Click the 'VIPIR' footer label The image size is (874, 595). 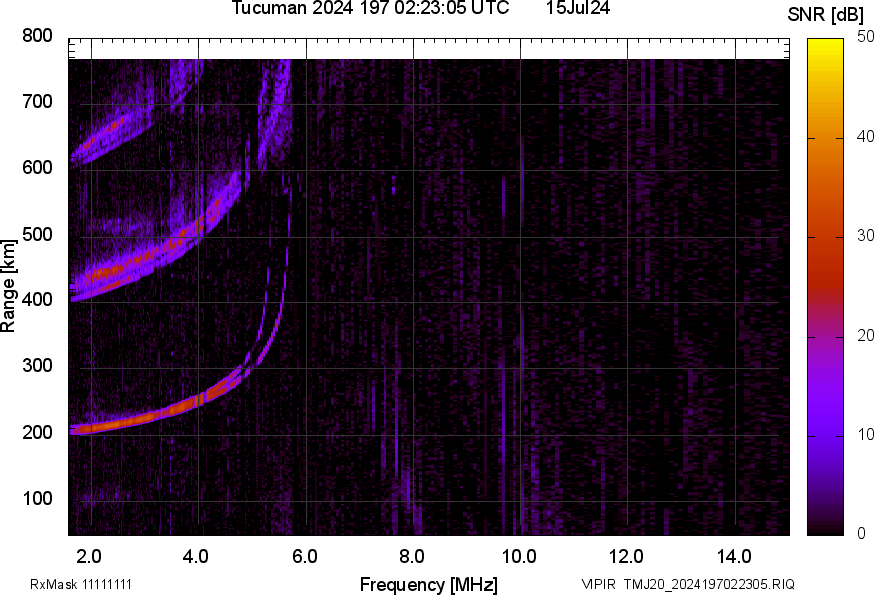[x=599, y=584]
